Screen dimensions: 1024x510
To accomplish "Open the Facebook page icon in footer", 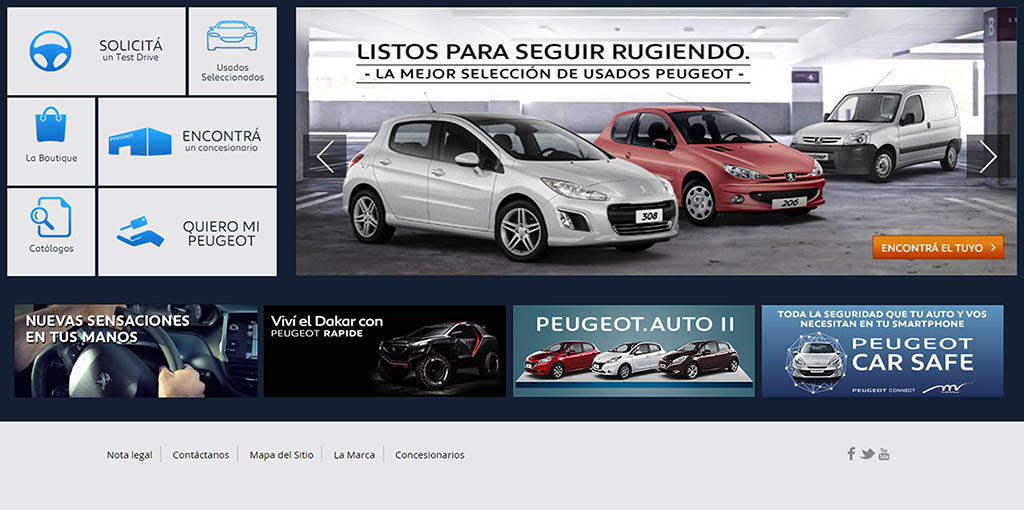I will [851, 454].
